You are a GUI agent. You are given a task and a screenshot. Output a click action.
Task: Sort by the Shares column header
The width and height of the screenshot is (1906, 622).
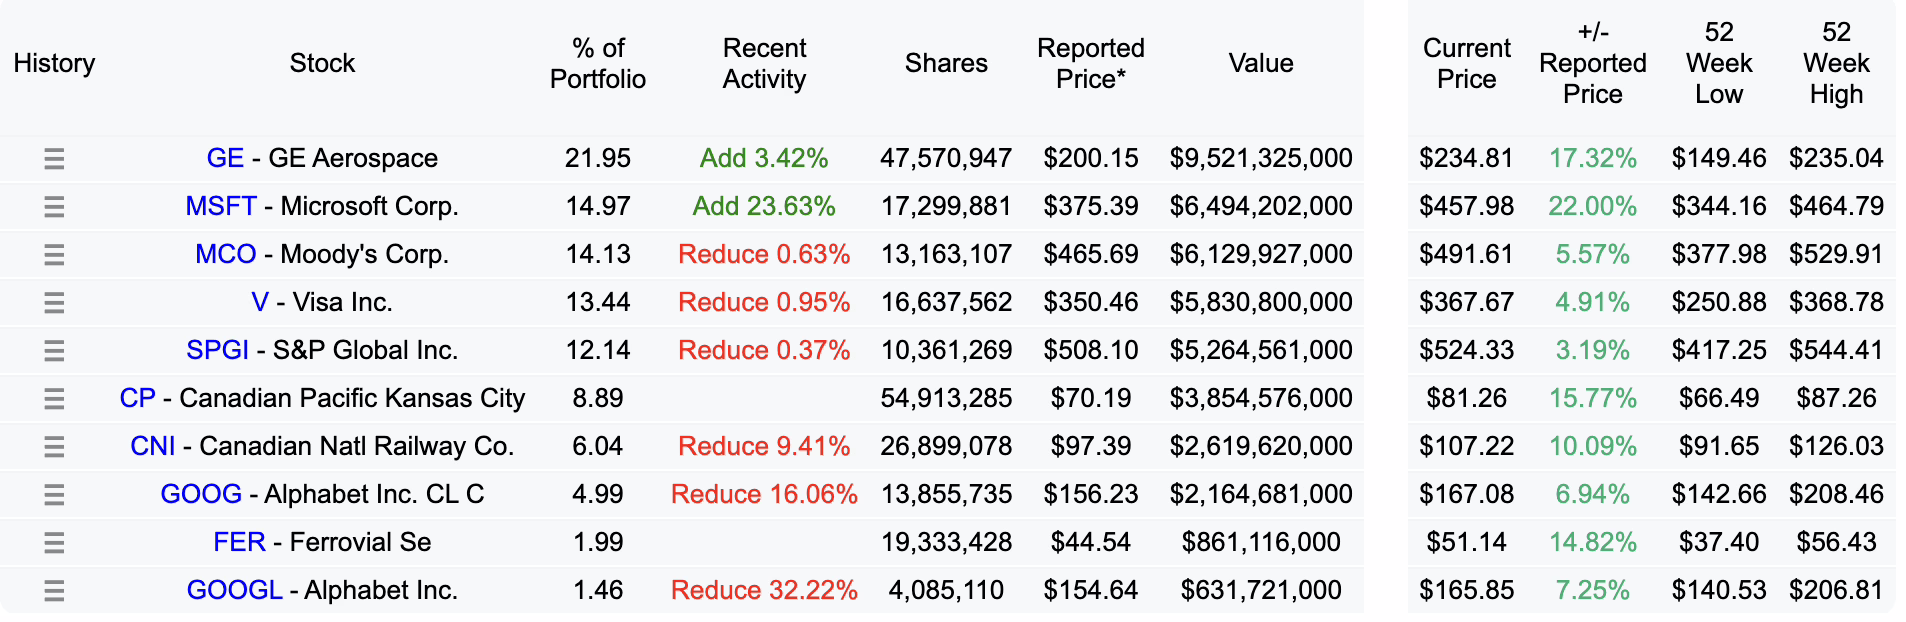point(946,63)
